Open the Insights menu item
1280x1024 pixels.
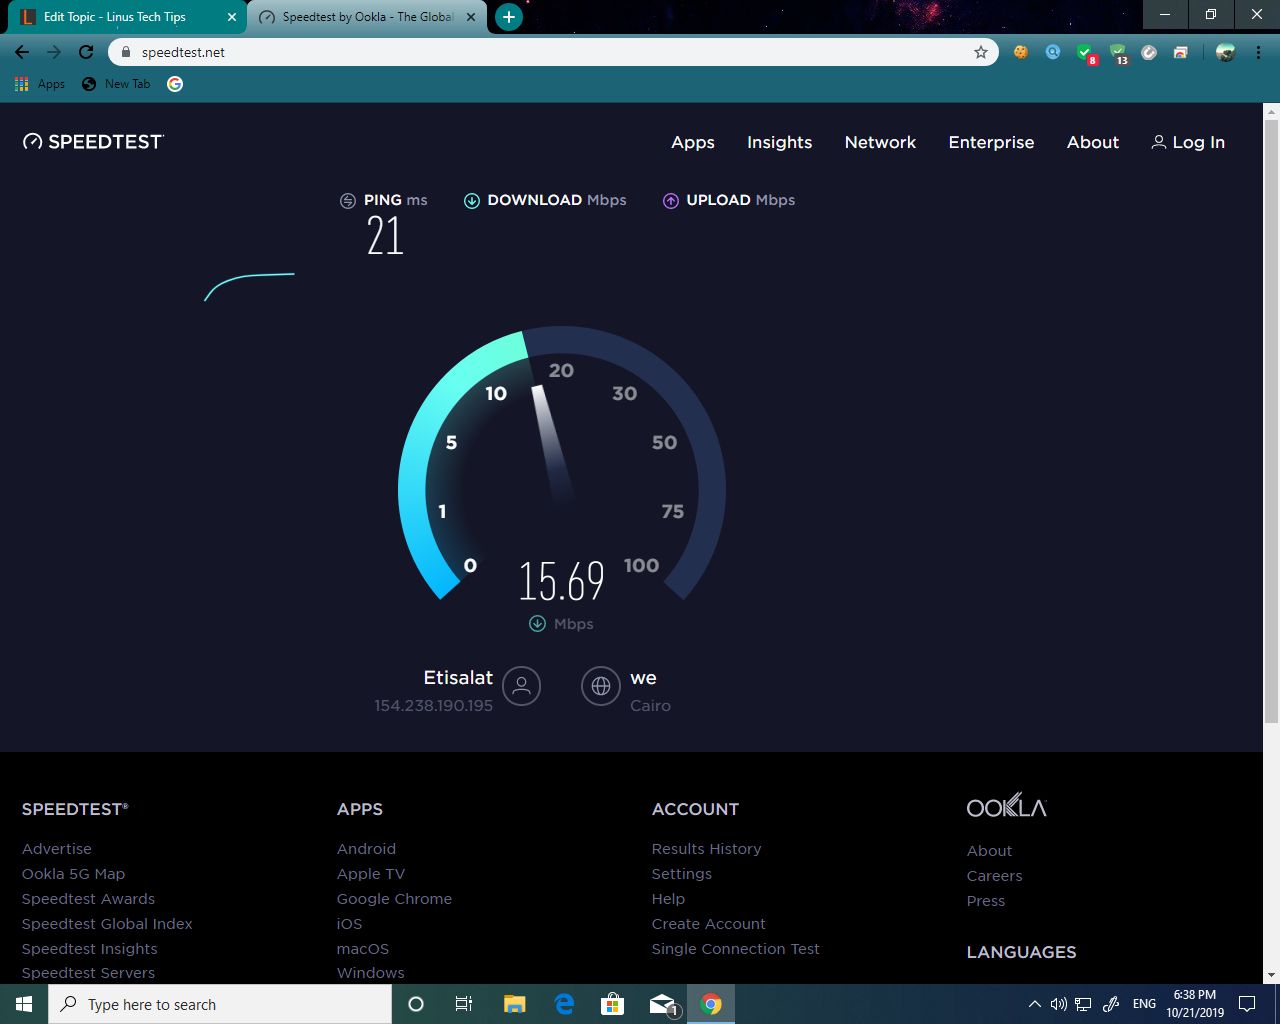click(779, 142)
